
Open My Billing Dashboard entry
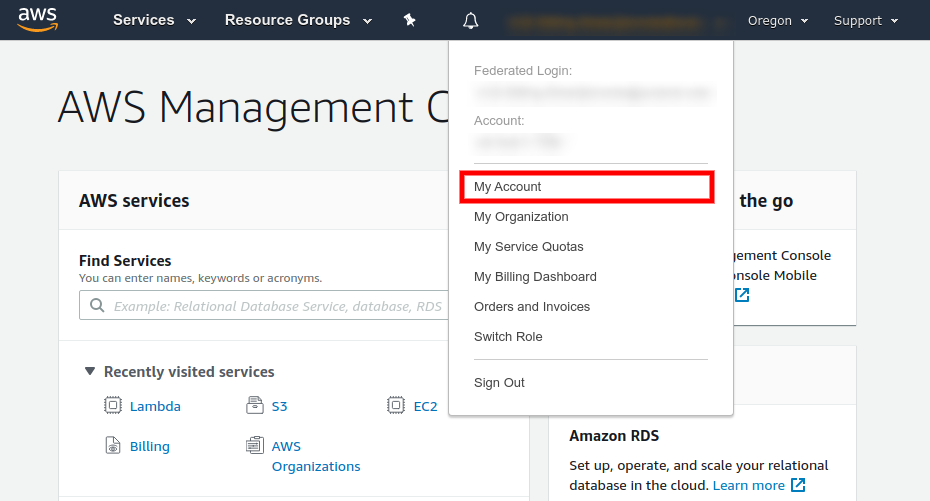point(535,277)
